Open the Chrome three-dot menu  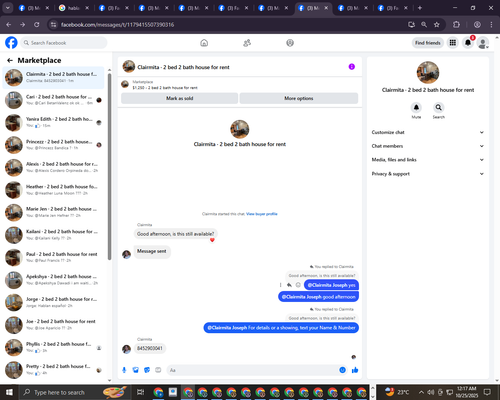click(x=491, y=24)
